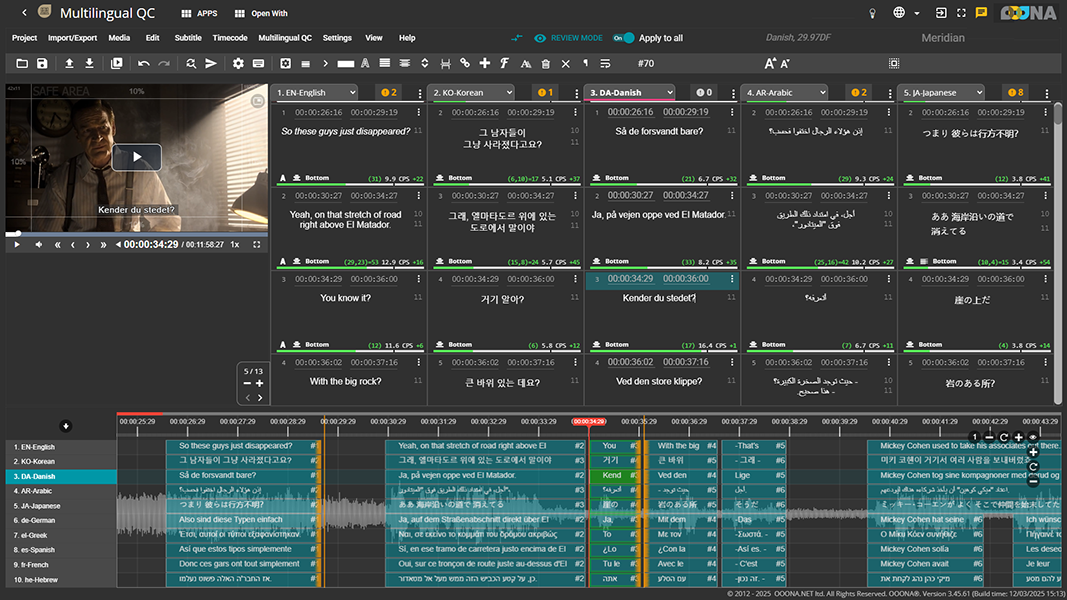
Task: Click the yellow chat comments icon
Action: point(981,13)
